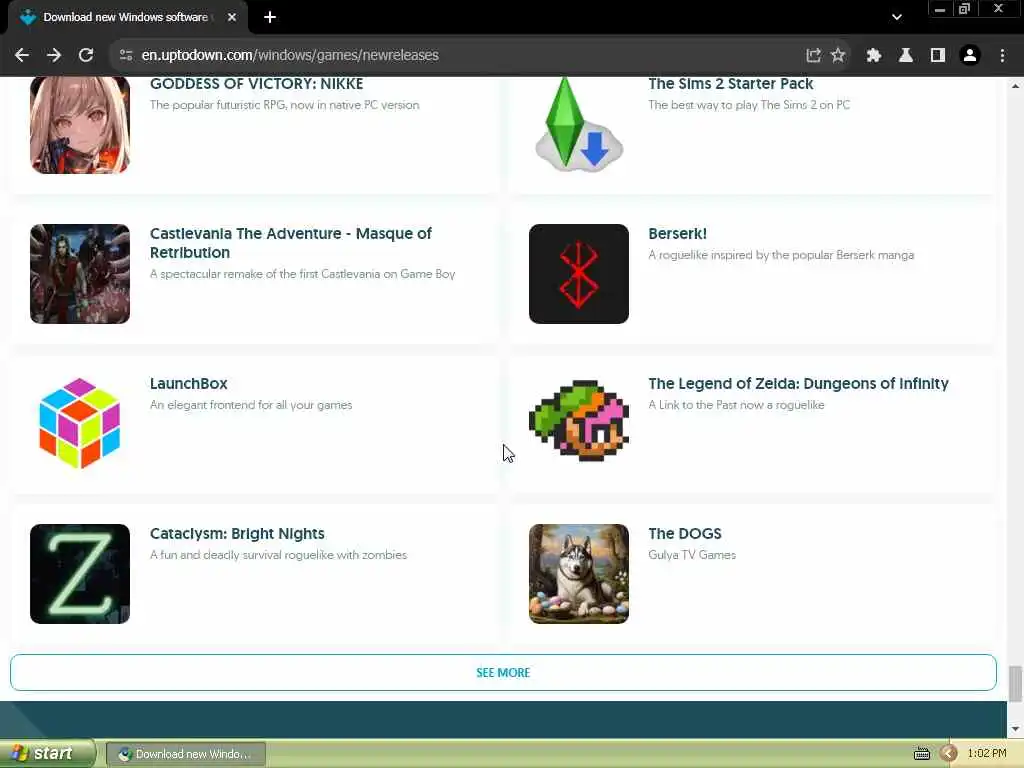Open The Sims 2 Starter Pack icon
This screenshot has height=768, width=1024.
tap(579, 124)
